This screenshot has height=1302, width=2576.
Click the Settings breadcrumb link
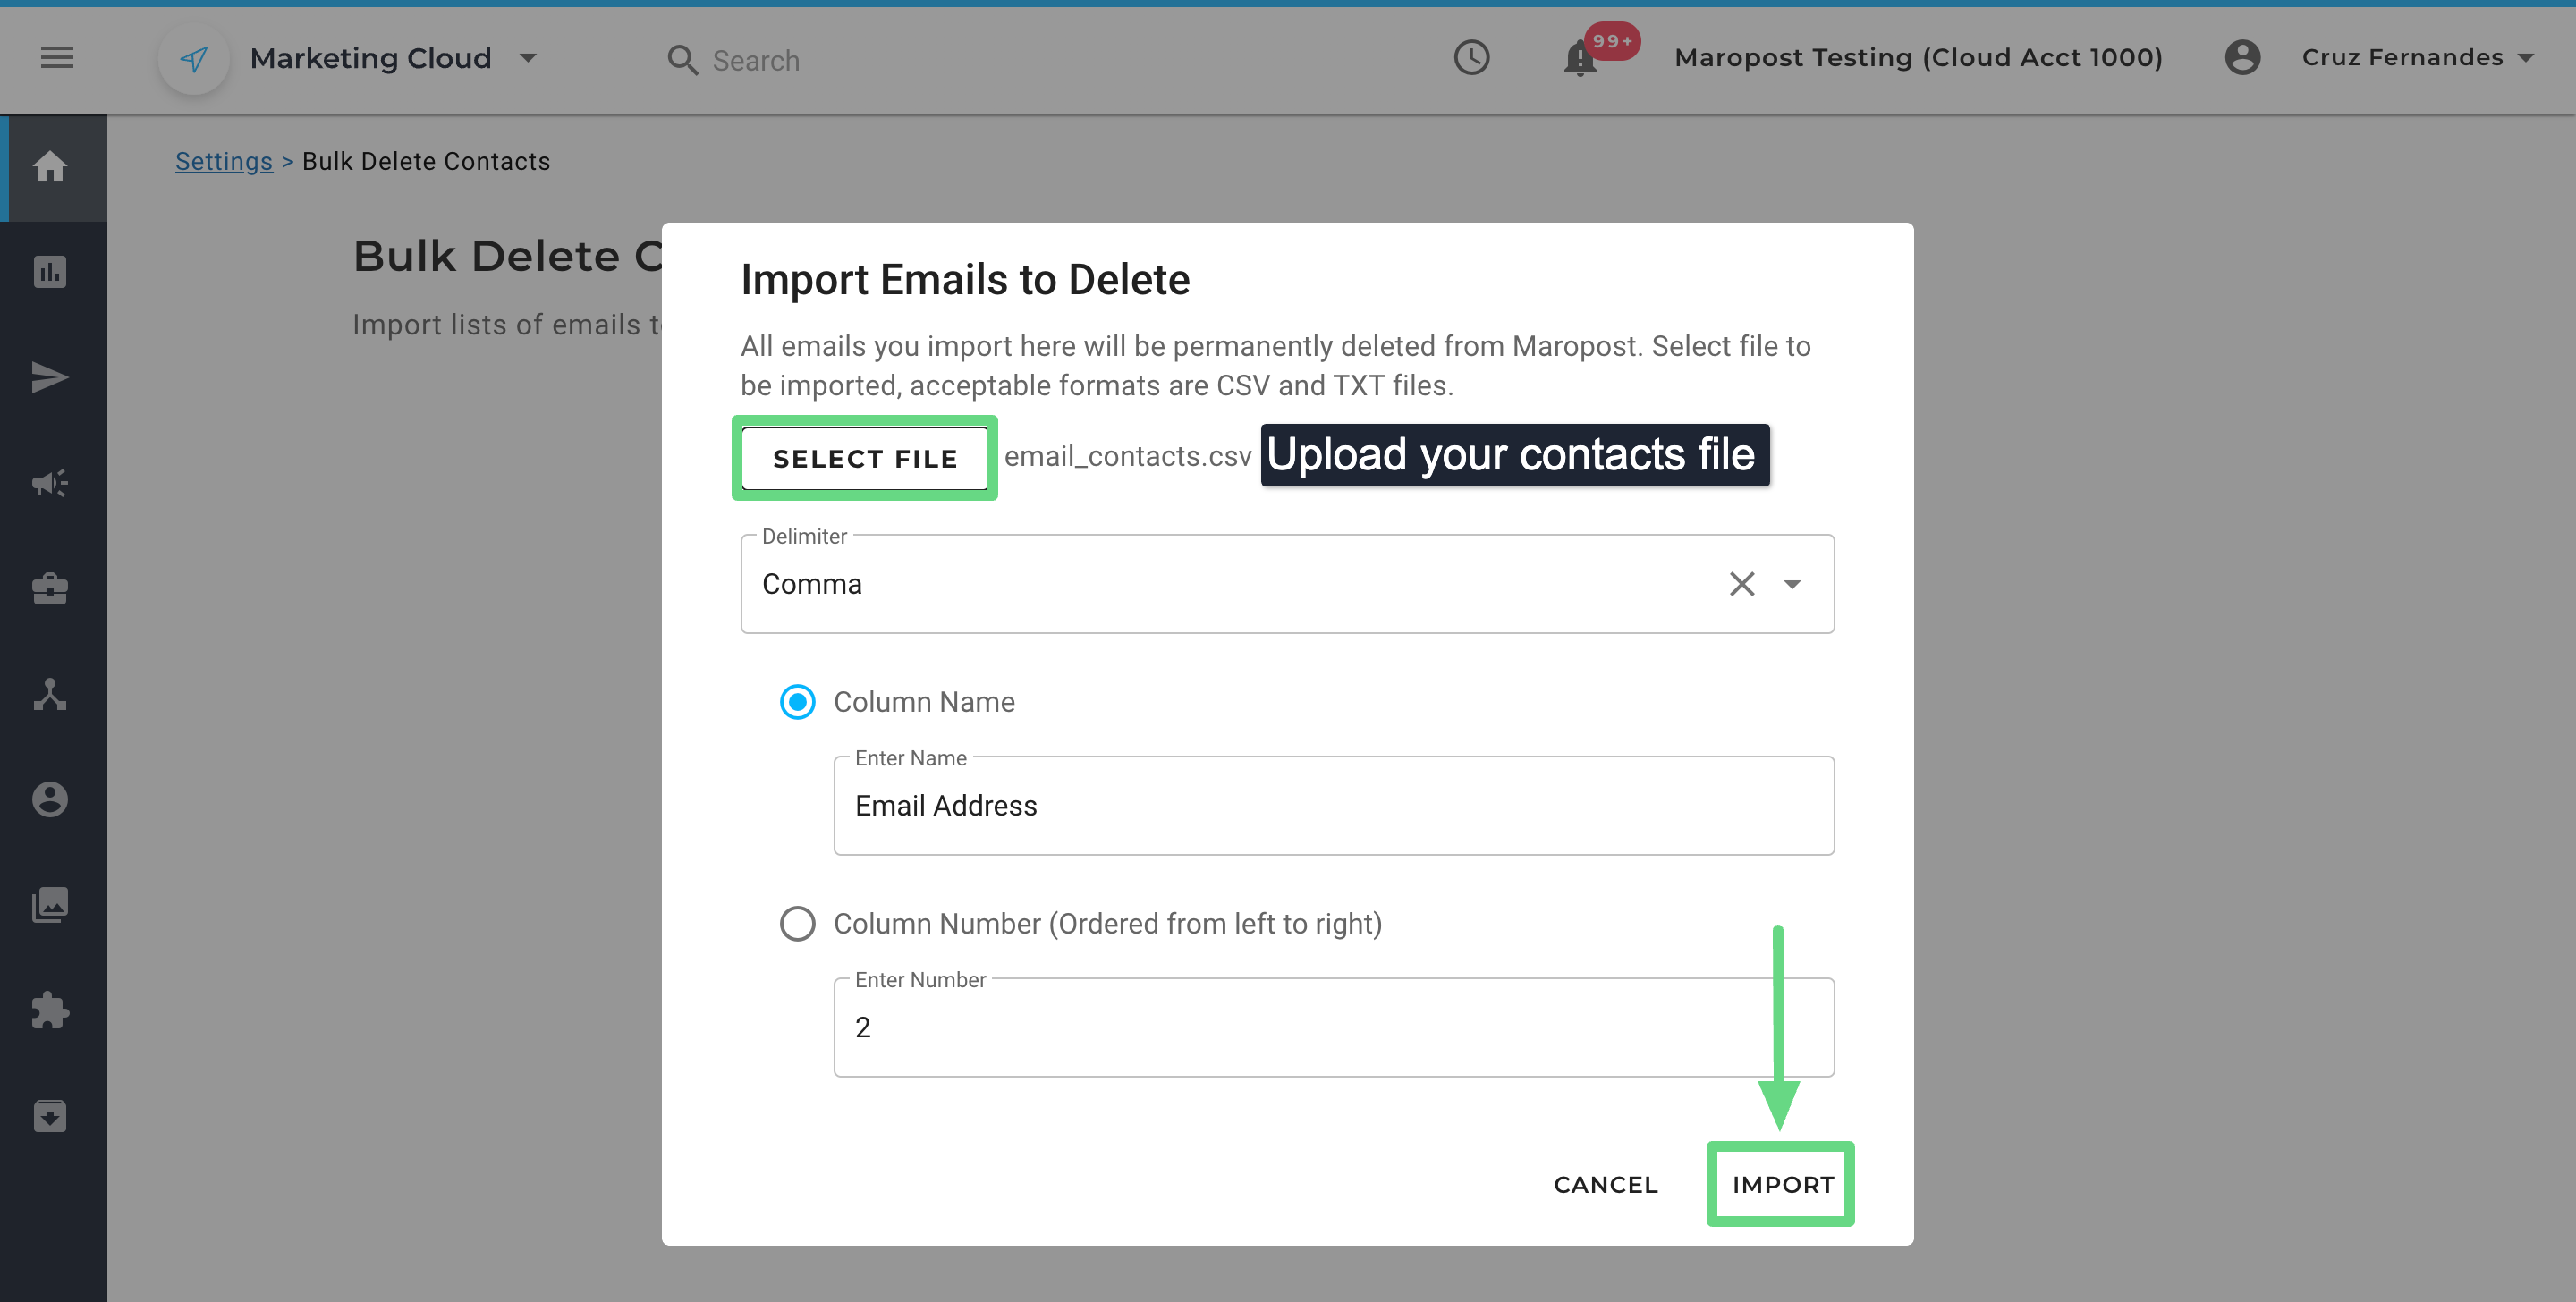(223, 161)
